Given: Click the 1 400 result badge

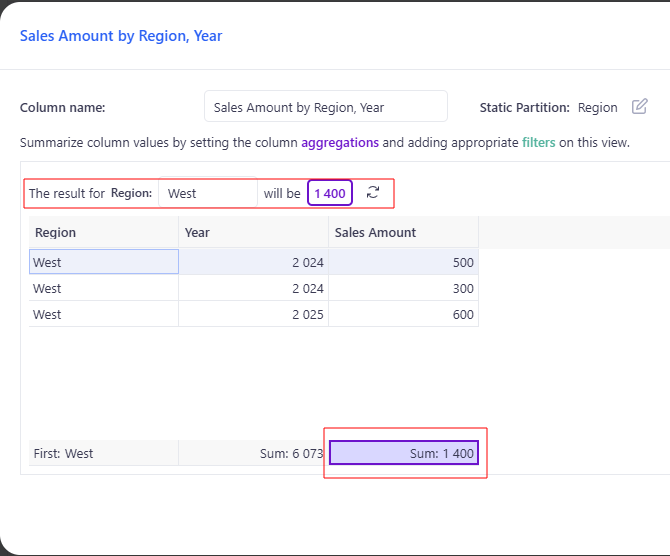Looking at the screenshot, I should pyautogui.click(x=330, y=193).
